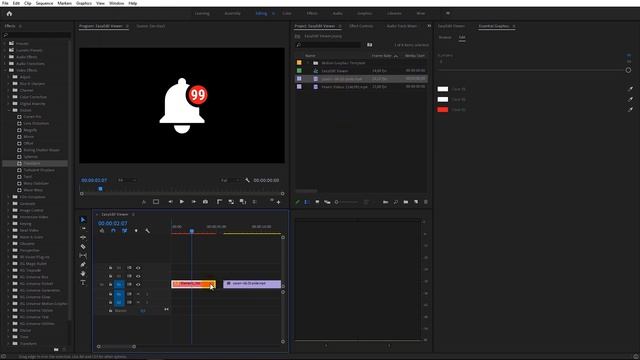Switch to Browse tab in Essential Graphics
The image size is (640, 360).
pos(445,37)
